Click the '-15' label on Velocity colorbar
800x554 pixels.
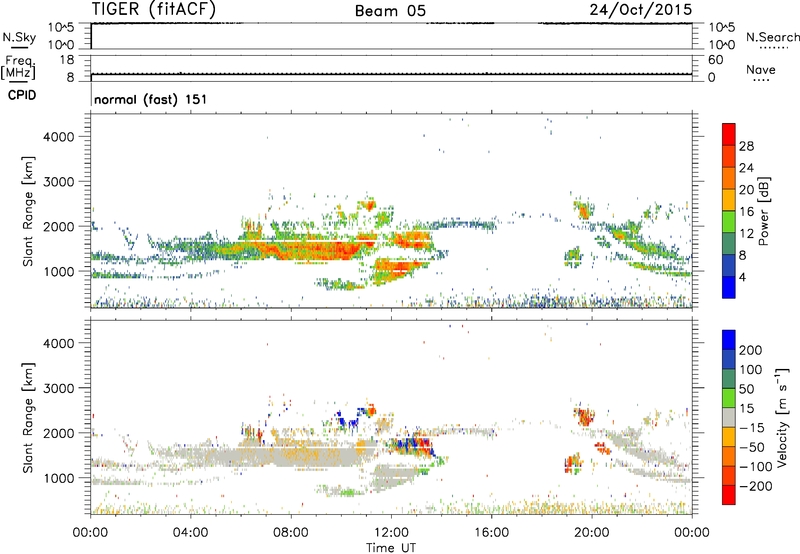click(752, 427)
